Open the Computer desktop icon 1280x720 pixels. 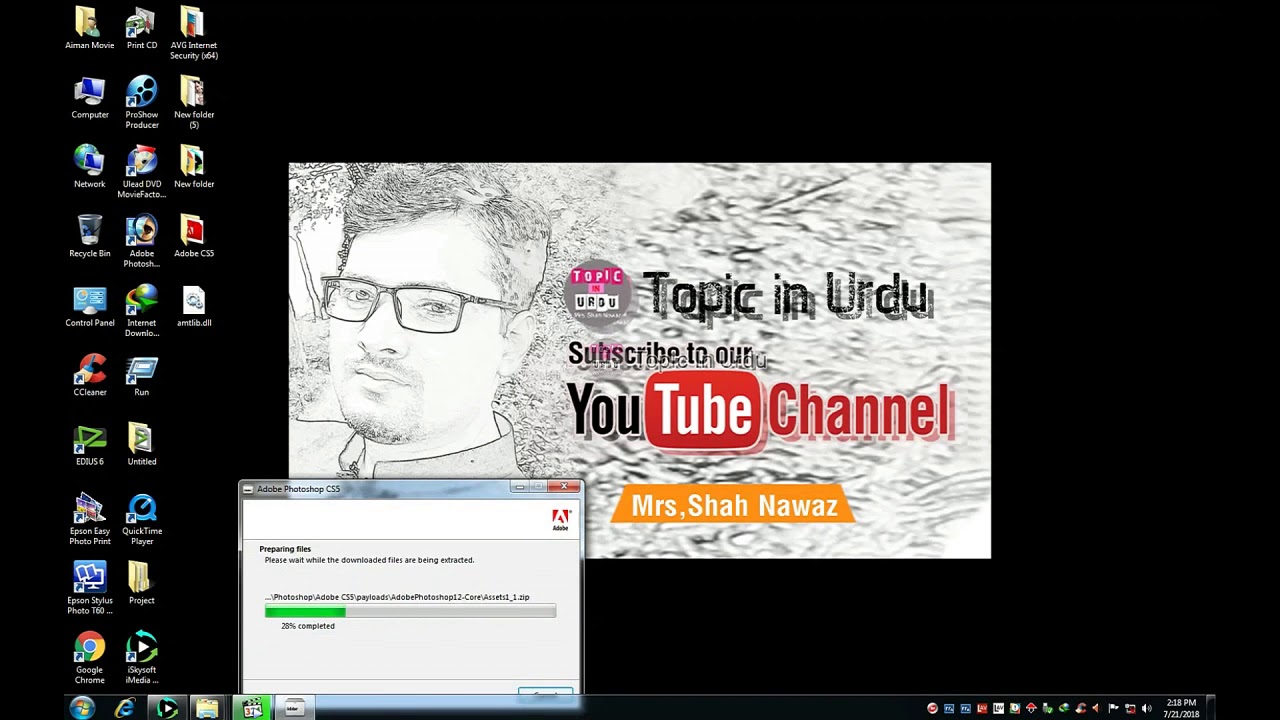89,98
